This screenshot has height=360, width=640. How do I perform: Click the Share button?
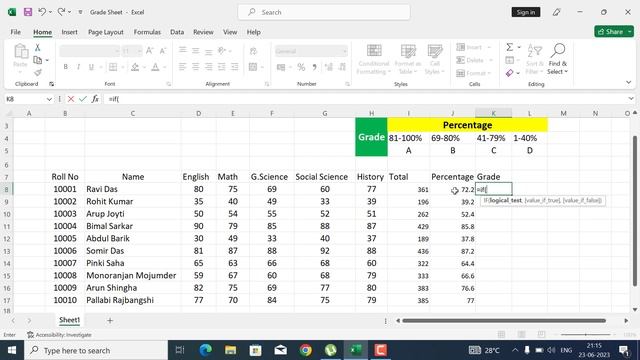pyautogui.click(x=610, y=32)
